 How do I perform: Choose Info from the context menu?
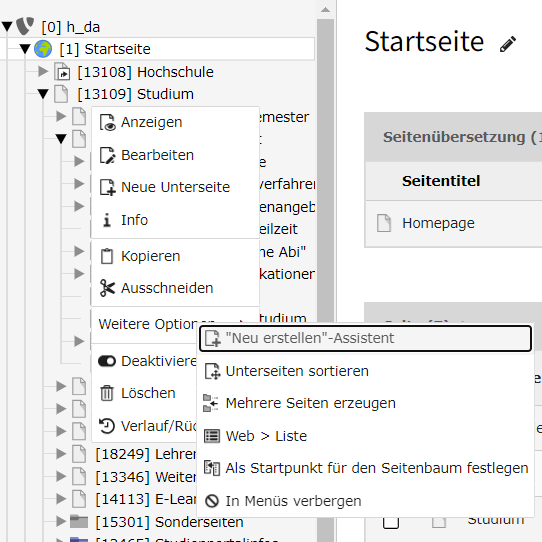pos(175,220)
